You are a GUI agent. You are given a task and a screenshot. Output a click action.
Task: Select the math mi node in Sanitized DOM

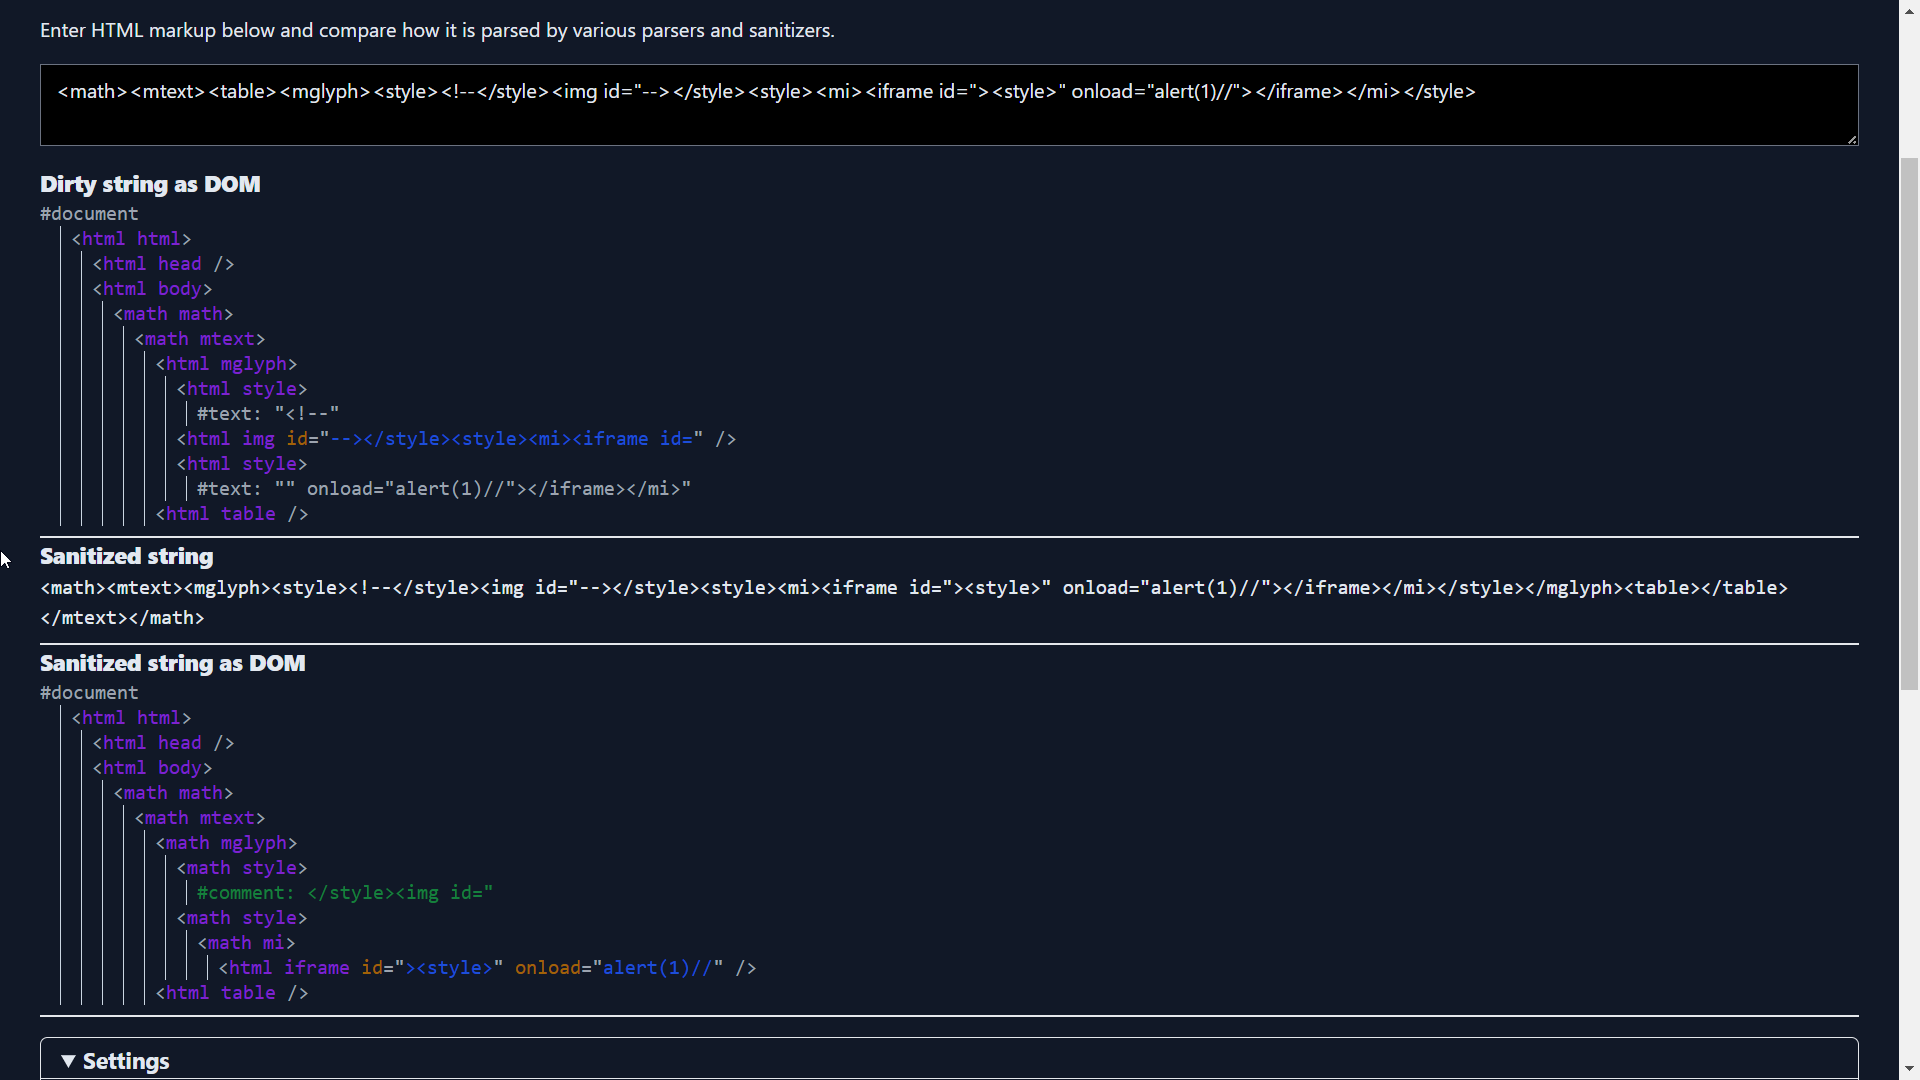point(246,943)
